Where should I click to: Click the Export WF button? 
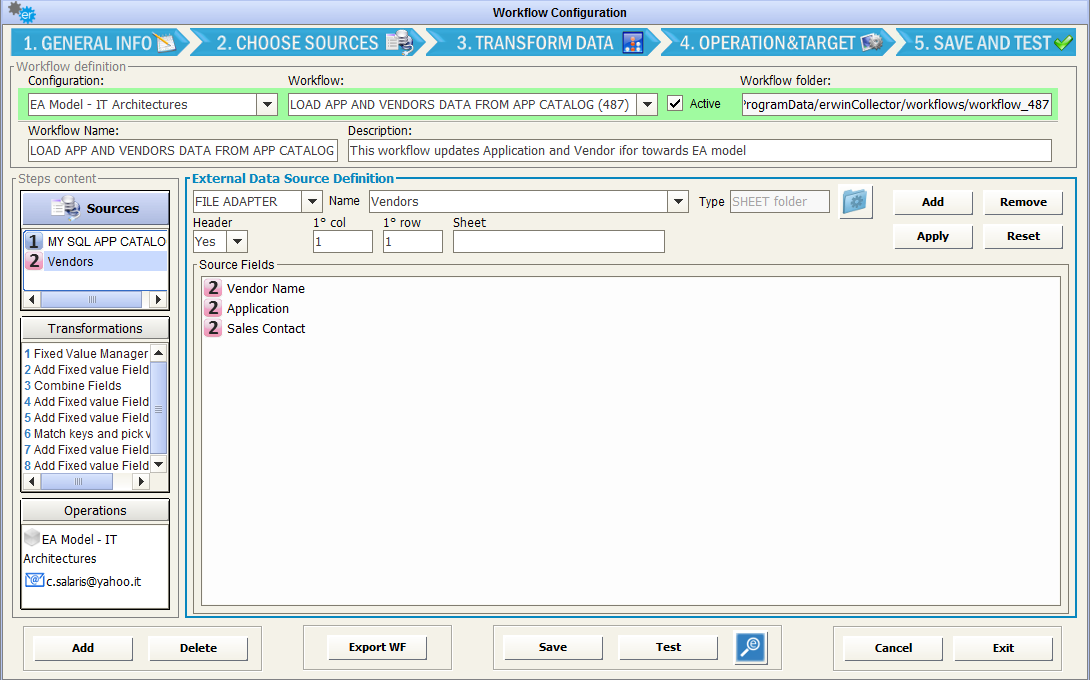[377, 647]
